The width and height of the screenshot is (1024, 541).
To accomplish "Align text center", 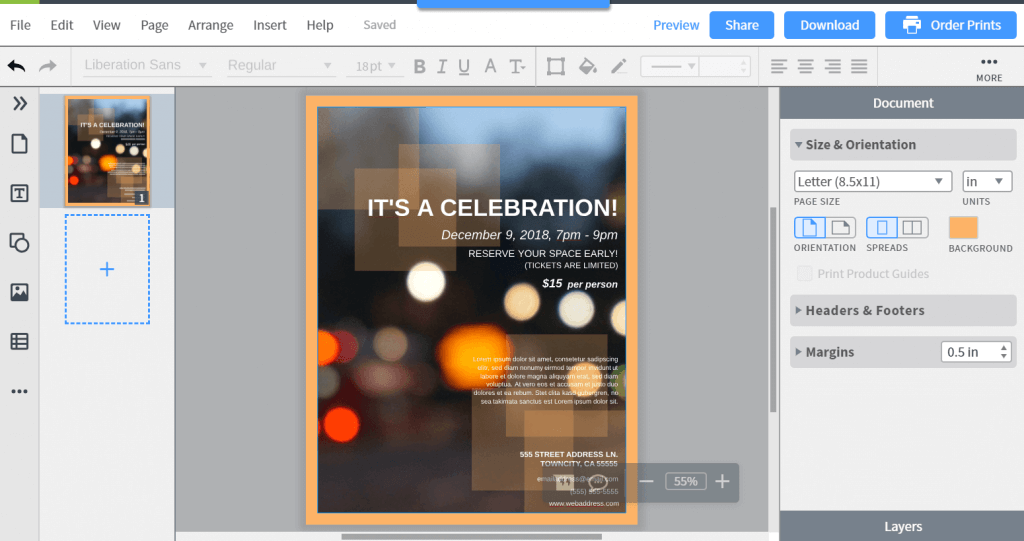I will pos(805,66).
